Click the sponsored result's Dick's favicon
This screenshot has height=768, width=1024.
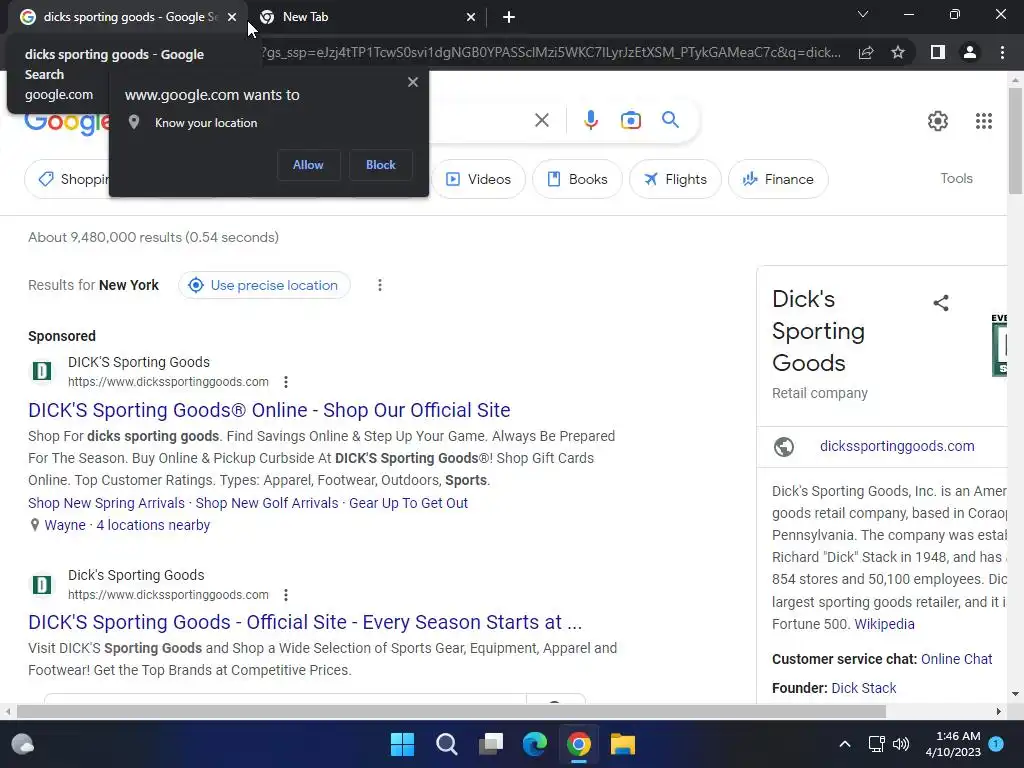pyautogui.click(x=42, y=372)
